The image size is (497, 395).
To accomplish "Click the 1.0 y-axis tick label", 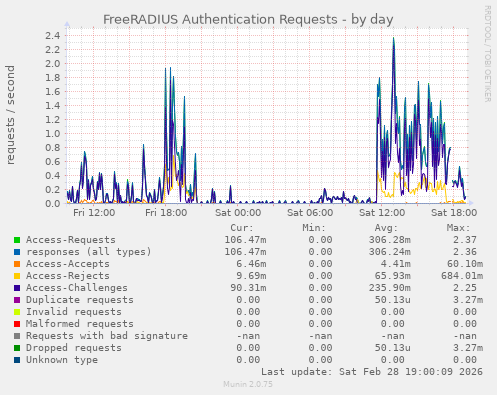I will click(53, 133).
